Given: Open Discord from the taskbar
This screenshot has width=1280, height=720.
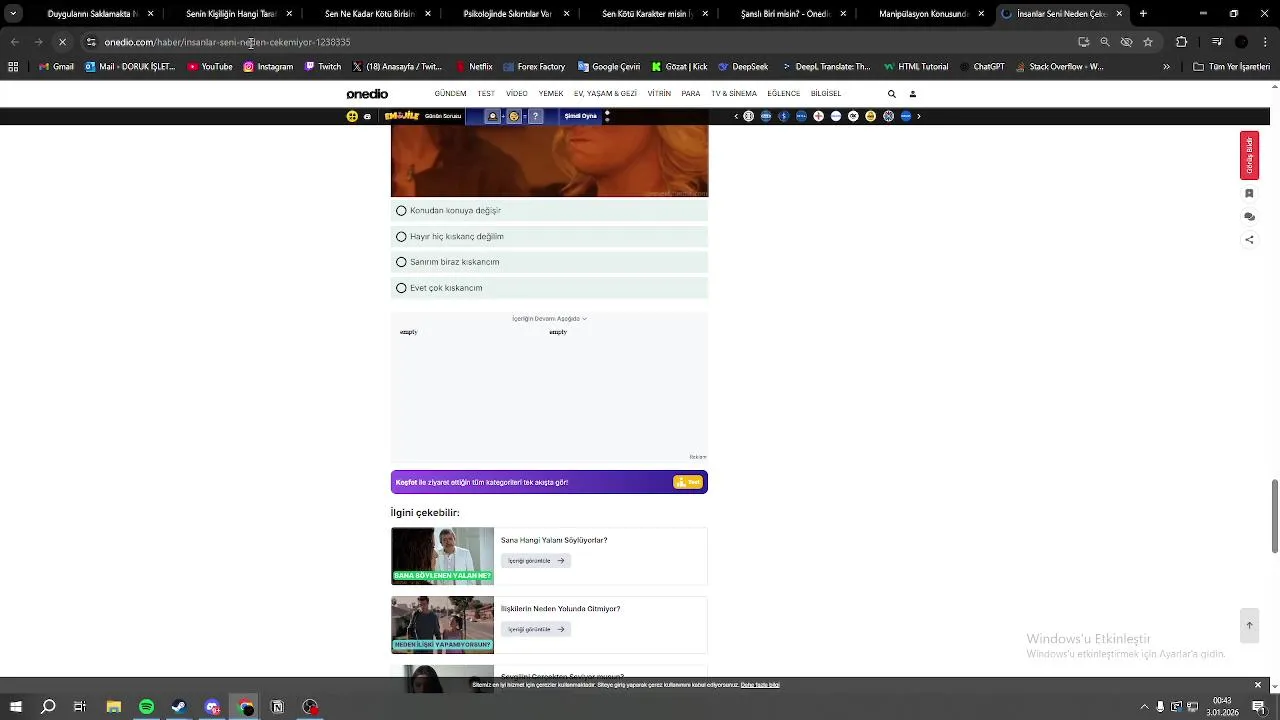Looking at the screenshot, I should click(x=212, y=707).
